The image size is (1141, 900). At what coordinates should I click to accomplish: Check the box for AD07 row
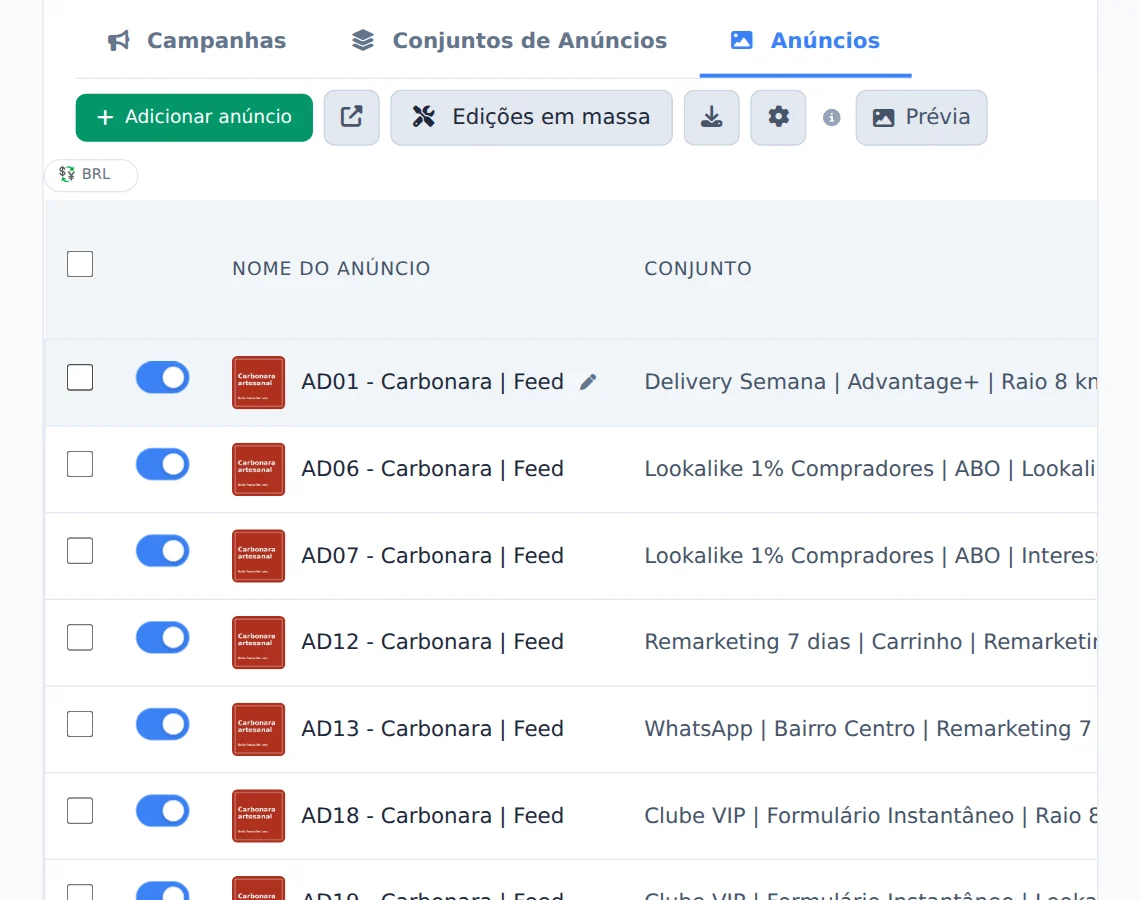tap(80, 551)
